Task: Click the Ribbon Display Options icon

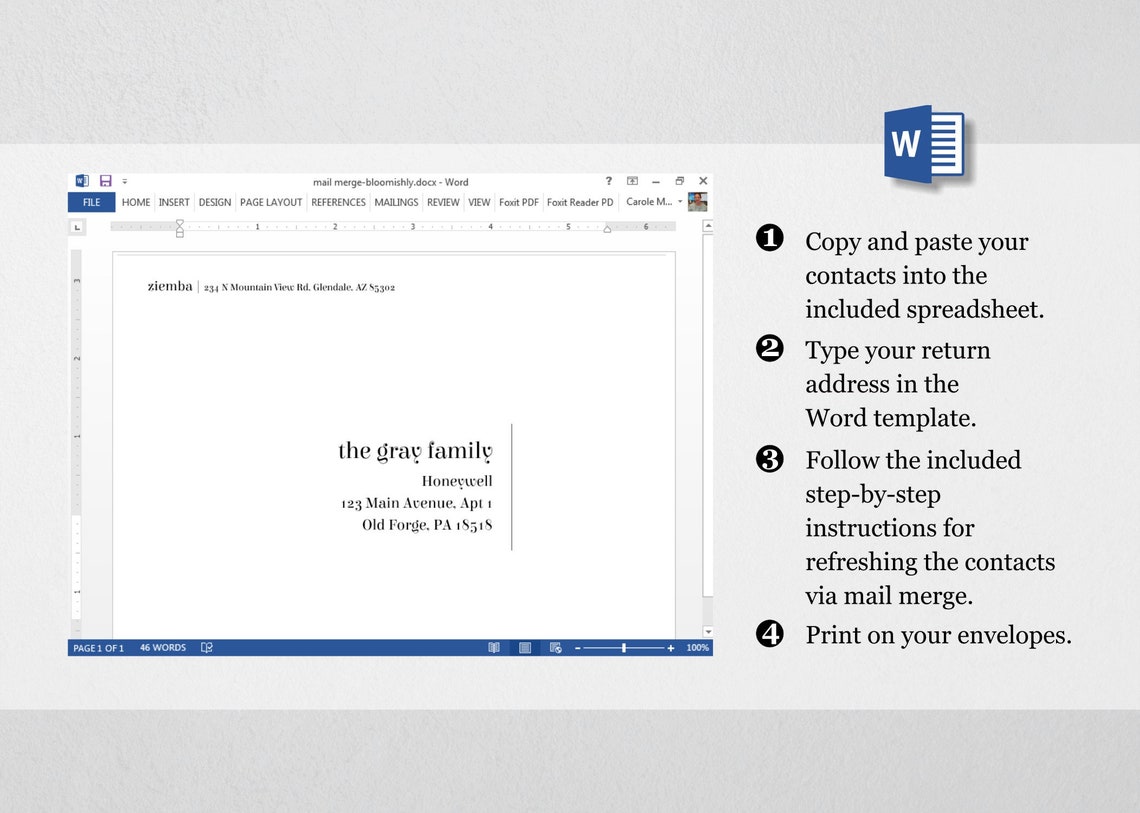Action: click(x=632, y=181)
